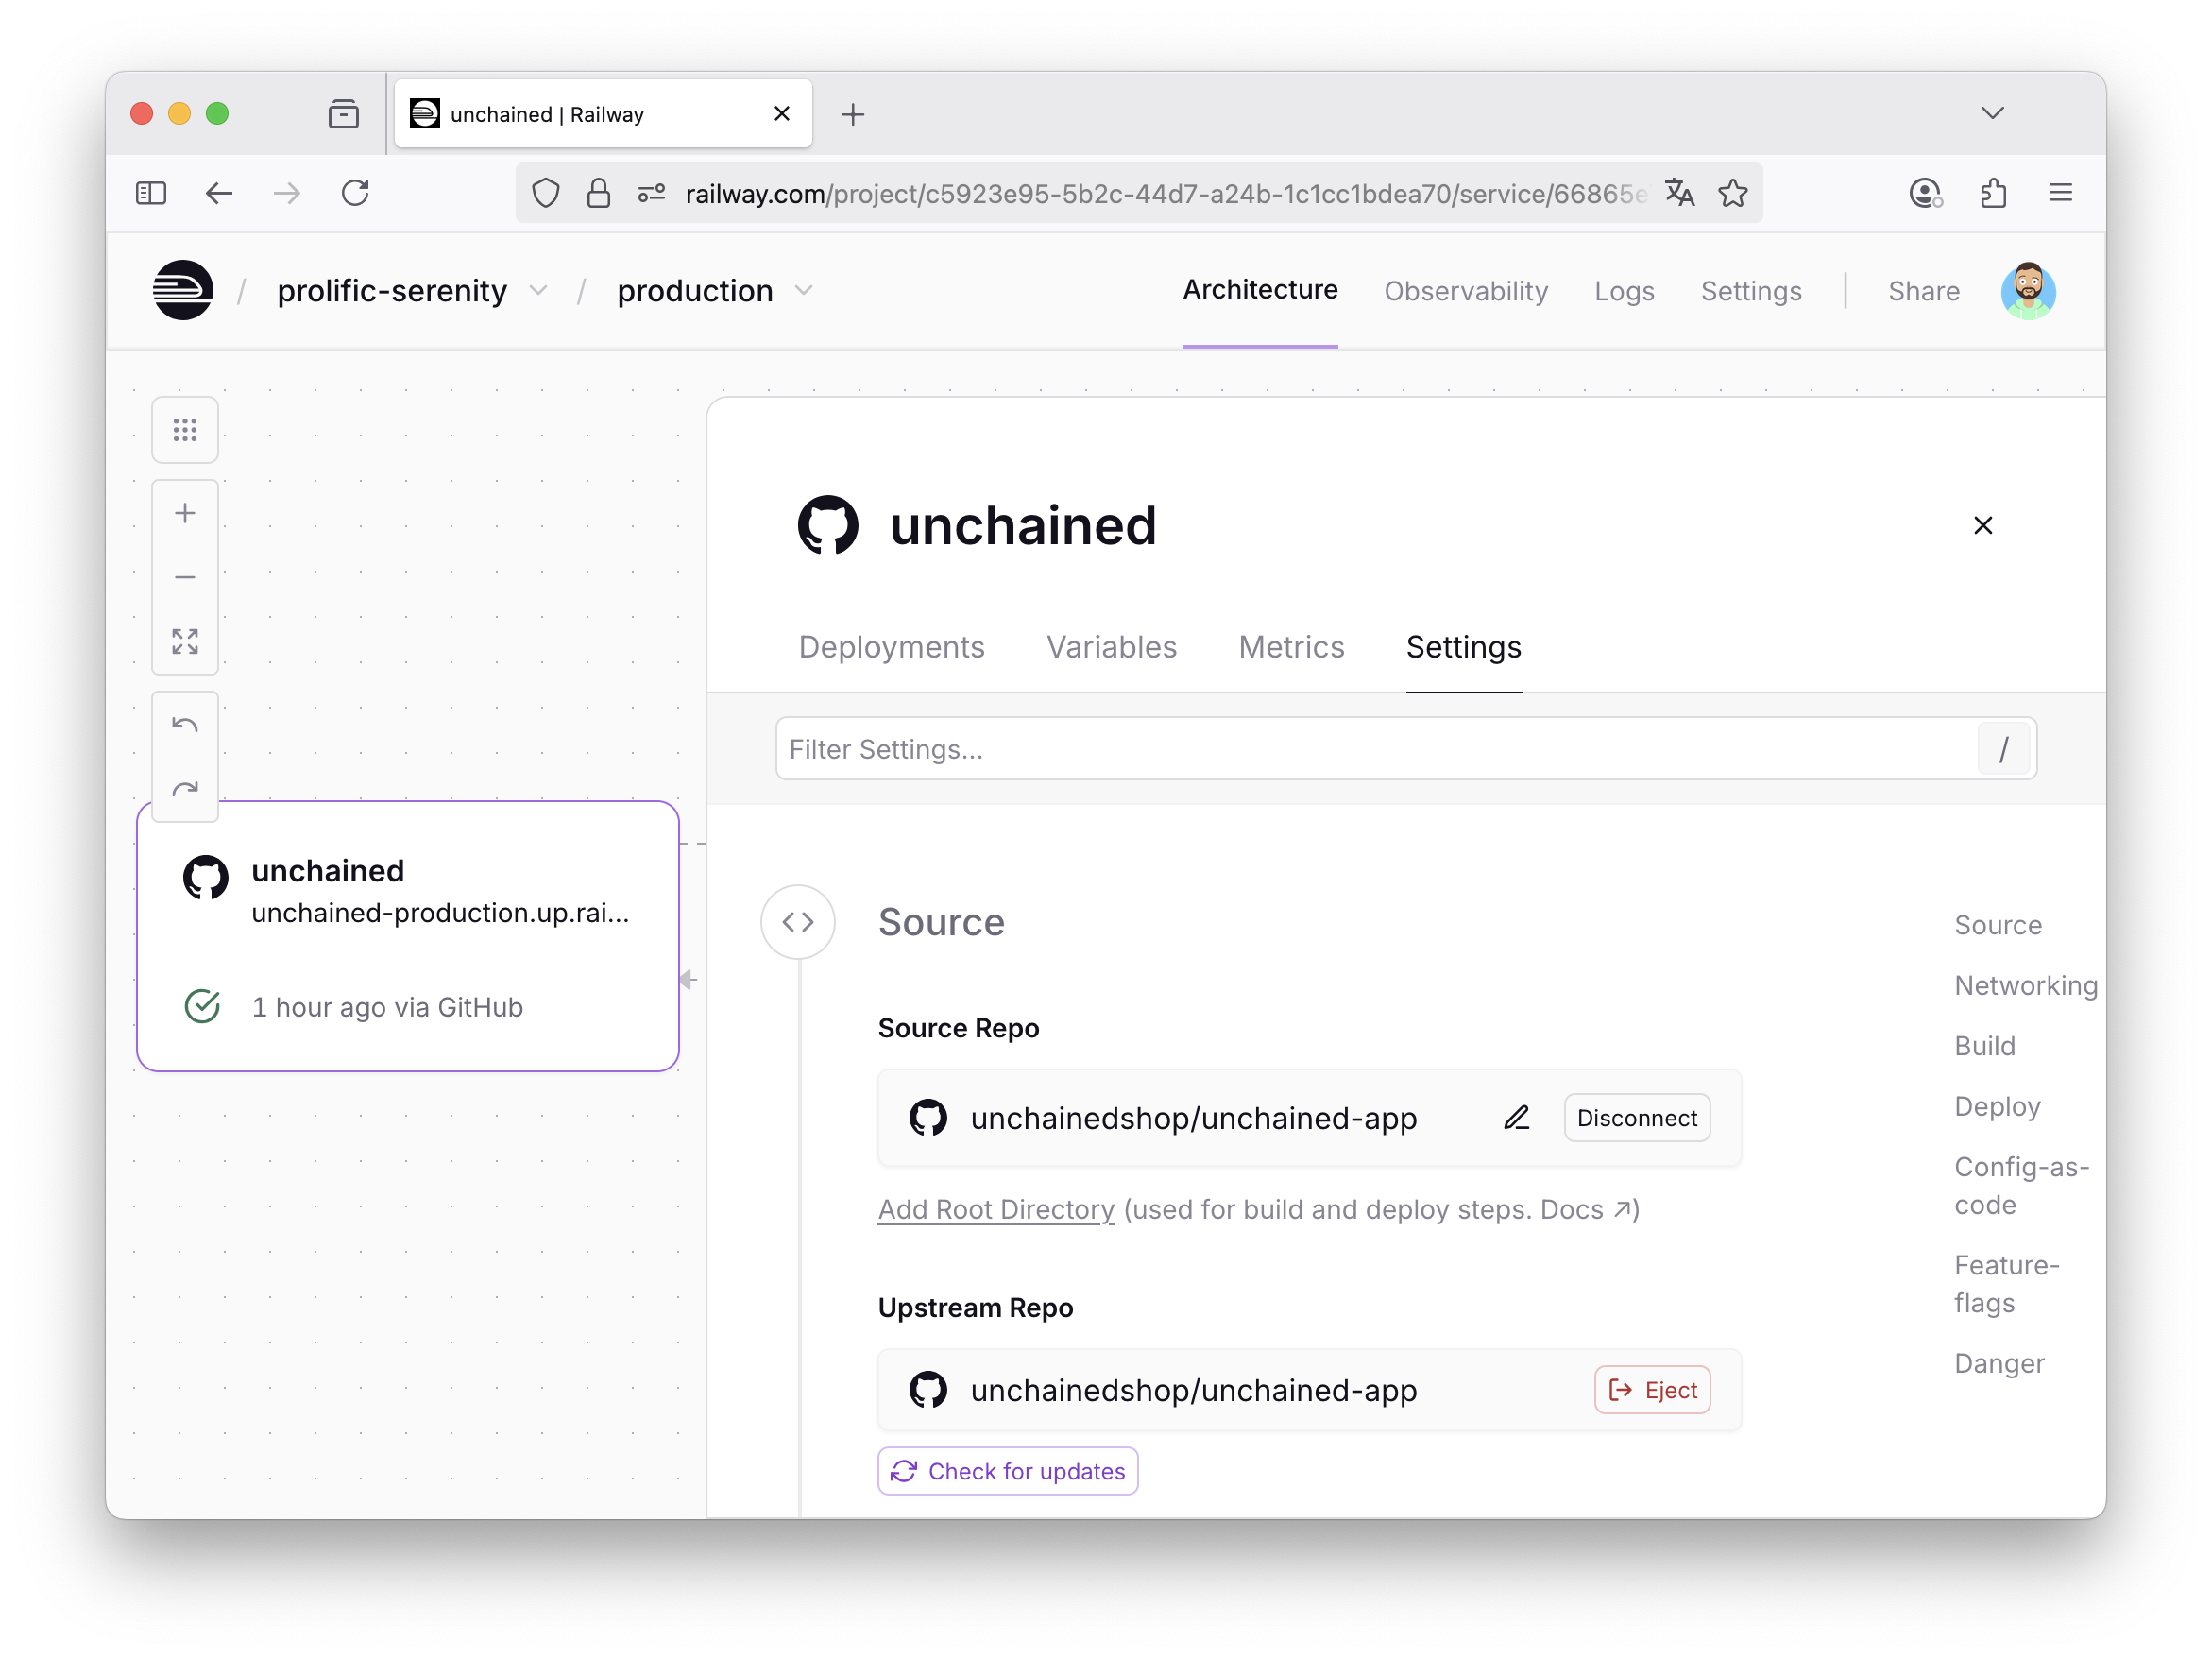Jump to the Deploy settings section
The width and height of the screenshot is (2212, 1659).
(1996, 1106)
